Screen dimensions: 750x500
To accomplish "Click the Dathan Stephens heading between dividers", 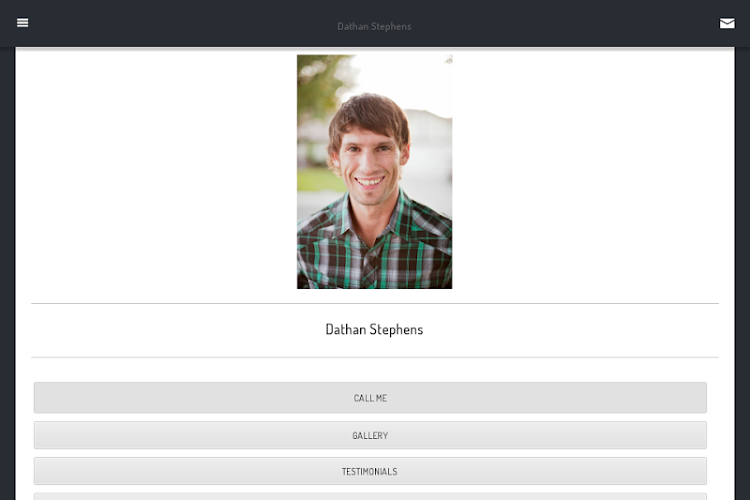I will (x=374, y=329).
